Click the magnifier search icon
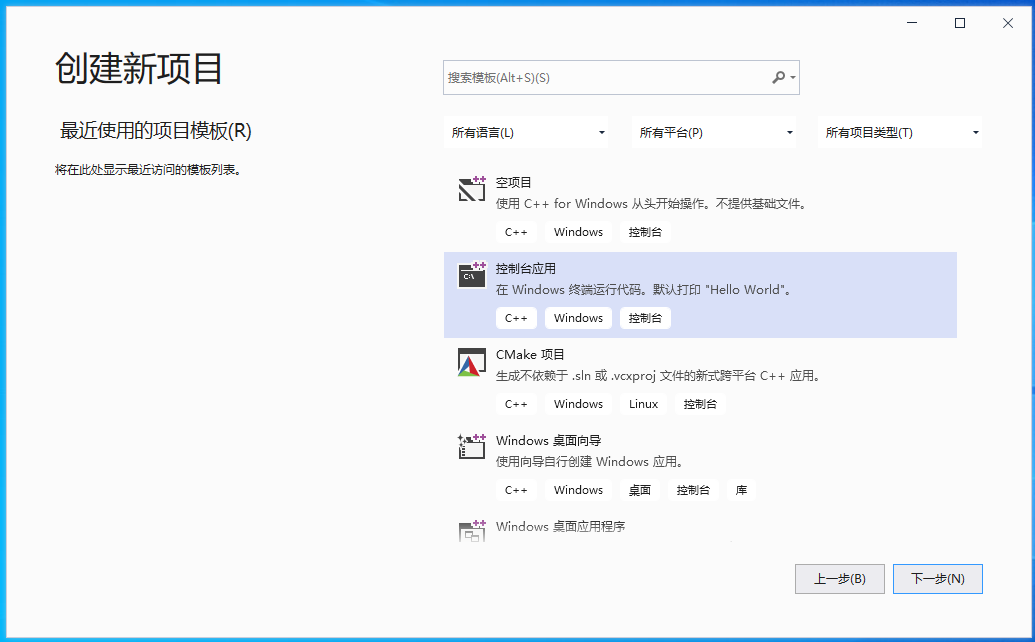 (x=779, y=78)
